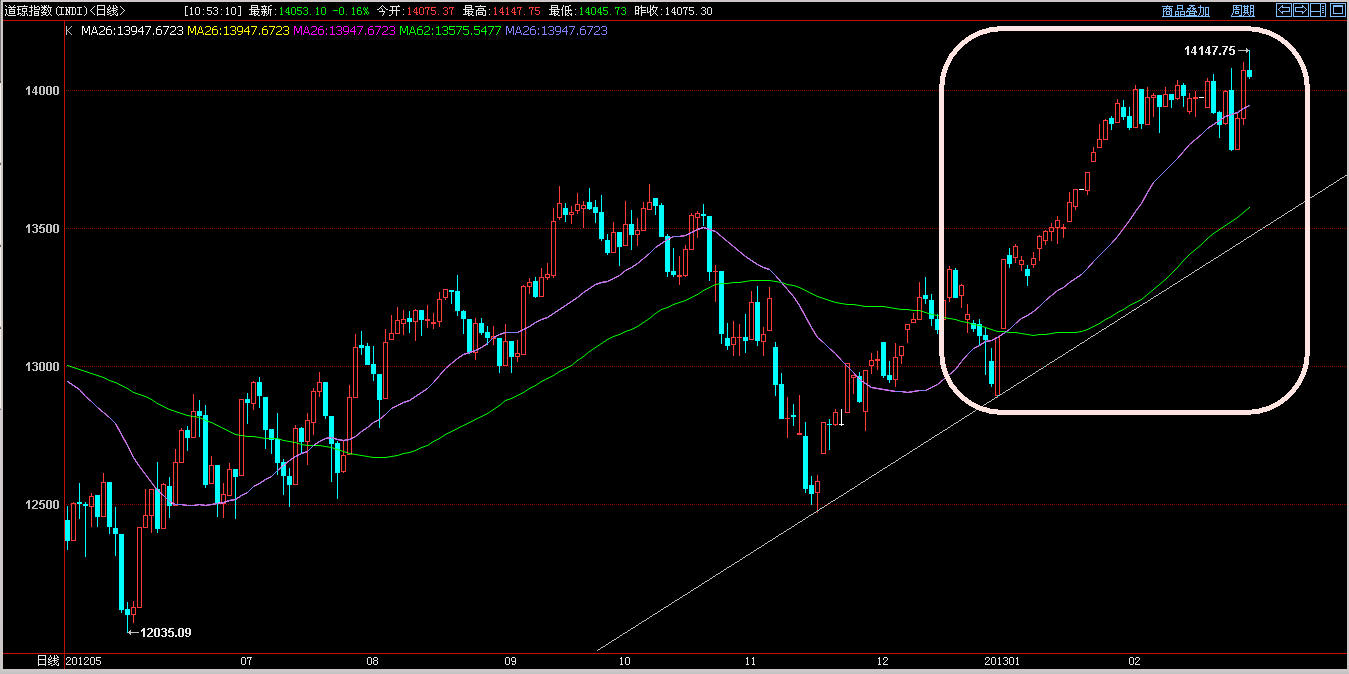The height and width of the screenshot is (674, 1349).
Task: Click the 道琼指数(INDI)<日线> chart title
Action: 65,11
